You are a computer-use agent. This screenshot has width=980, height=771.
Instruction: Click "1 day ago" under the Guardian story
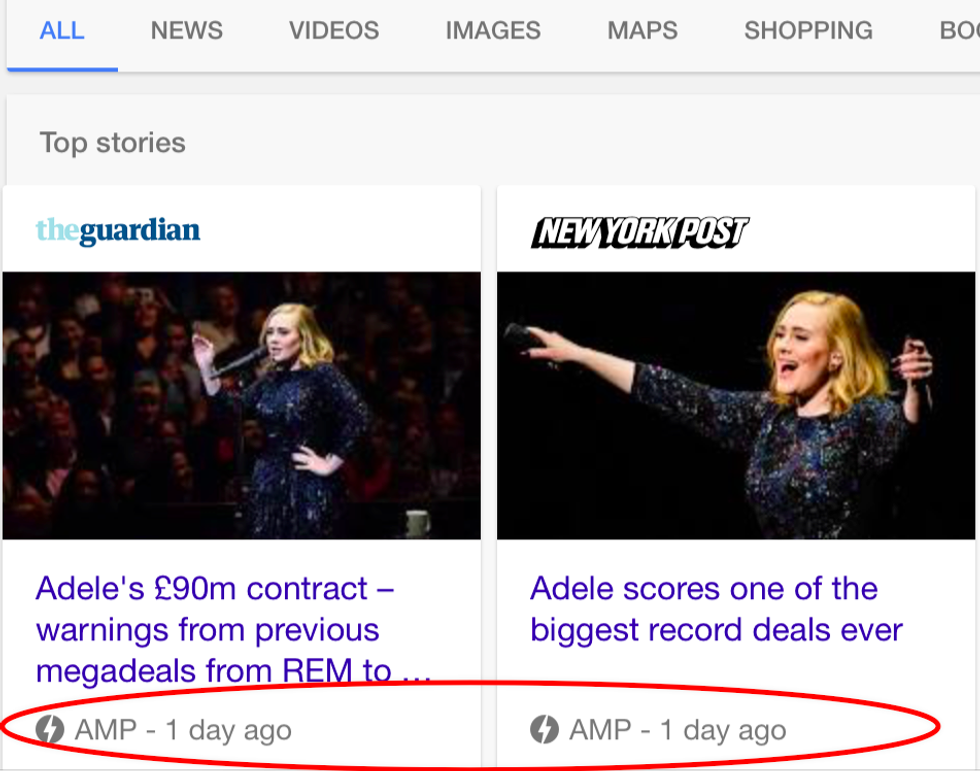[228, 730]
